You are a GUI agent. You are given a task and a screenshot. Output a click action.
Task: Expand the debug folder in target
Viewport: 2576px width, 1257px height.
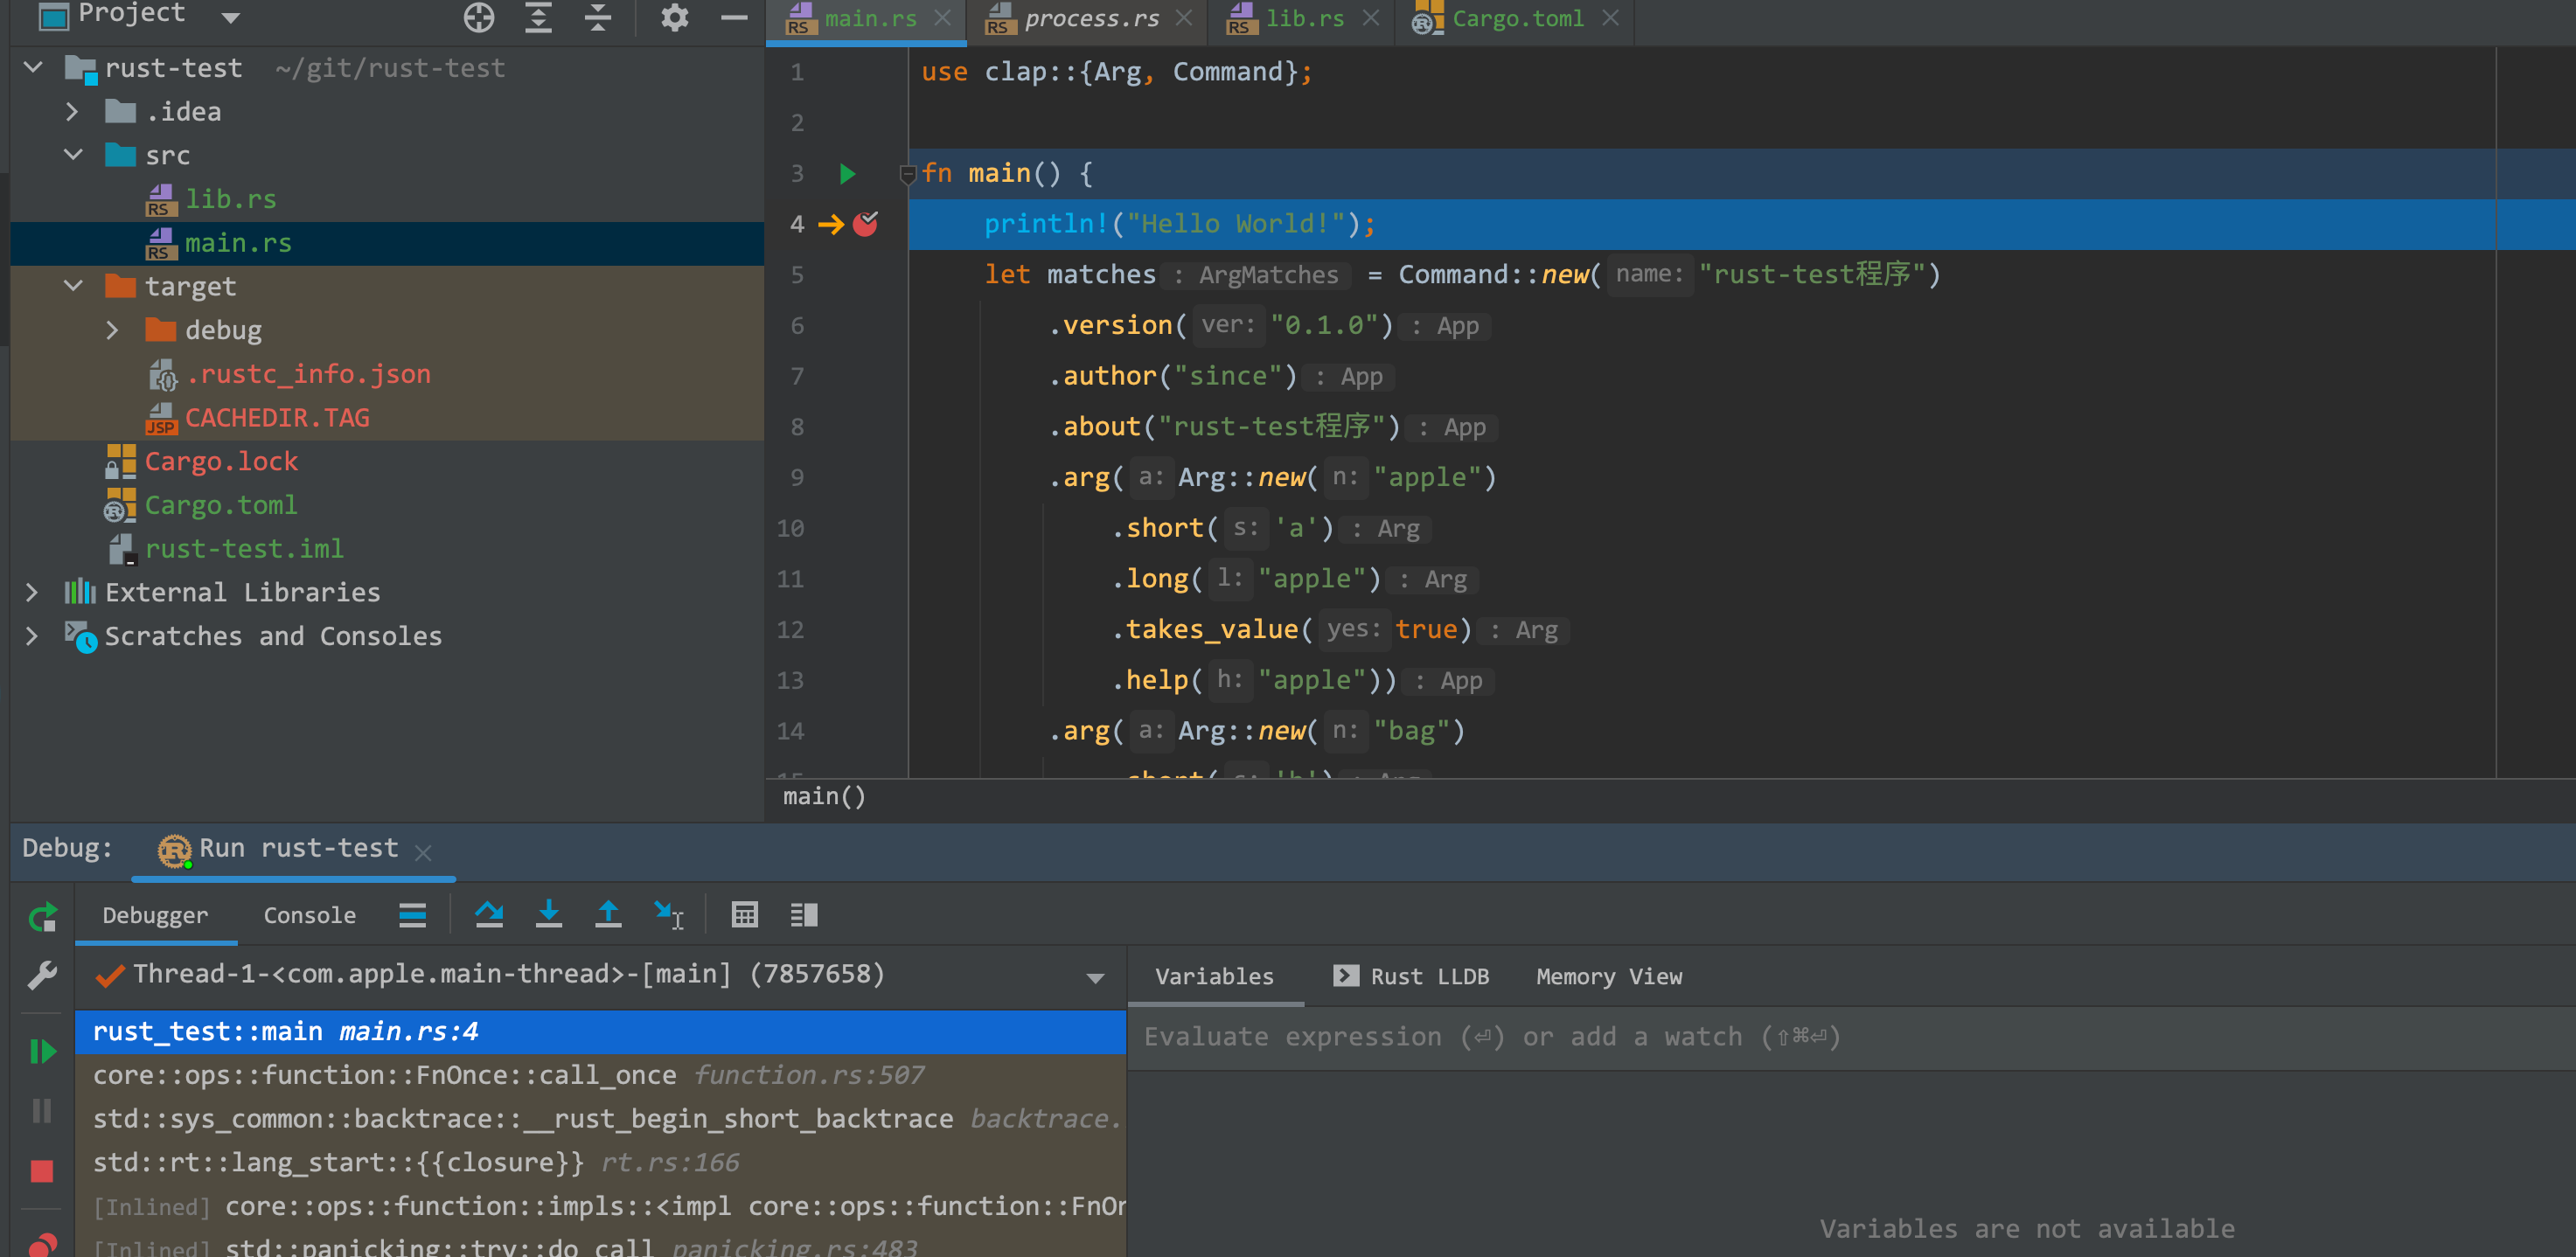112,330
